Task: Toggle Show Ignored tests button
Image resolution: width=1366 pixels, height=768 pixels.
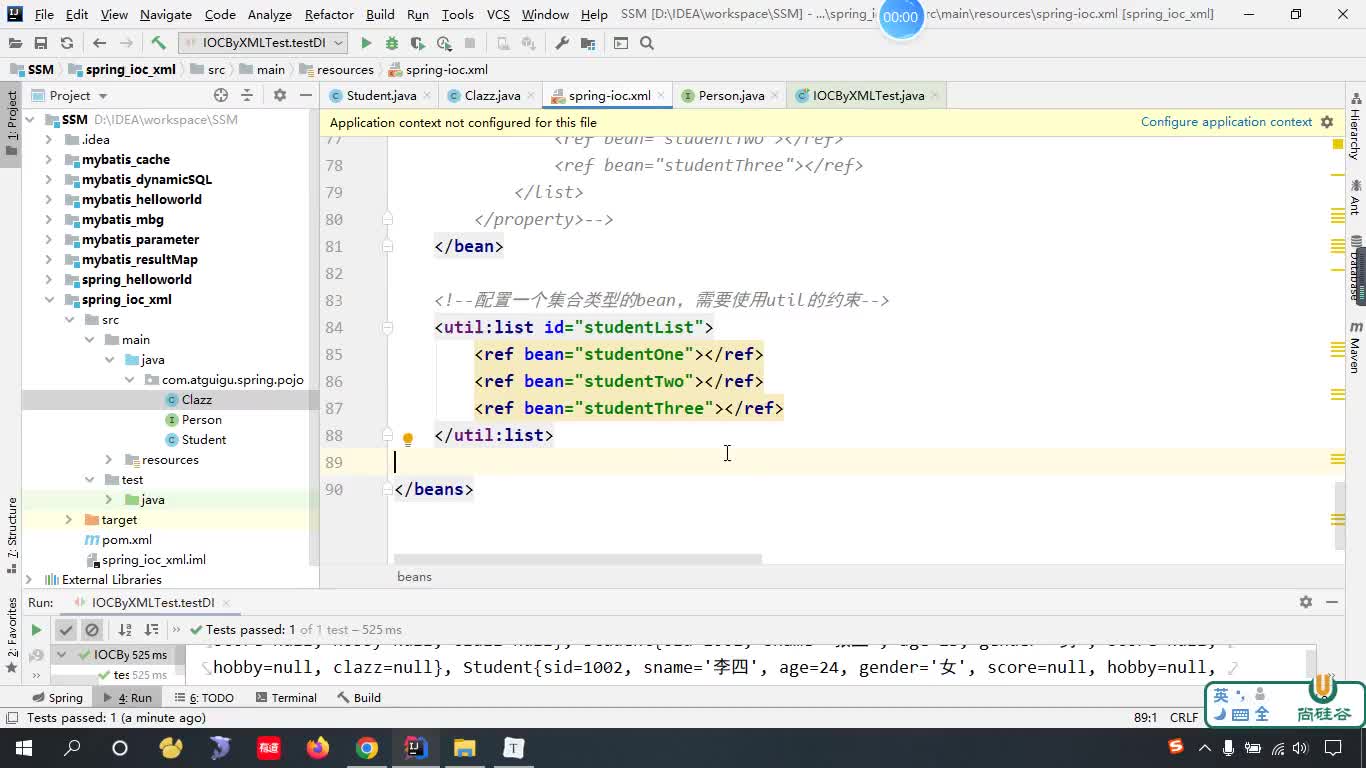Action: coord(92,630)
